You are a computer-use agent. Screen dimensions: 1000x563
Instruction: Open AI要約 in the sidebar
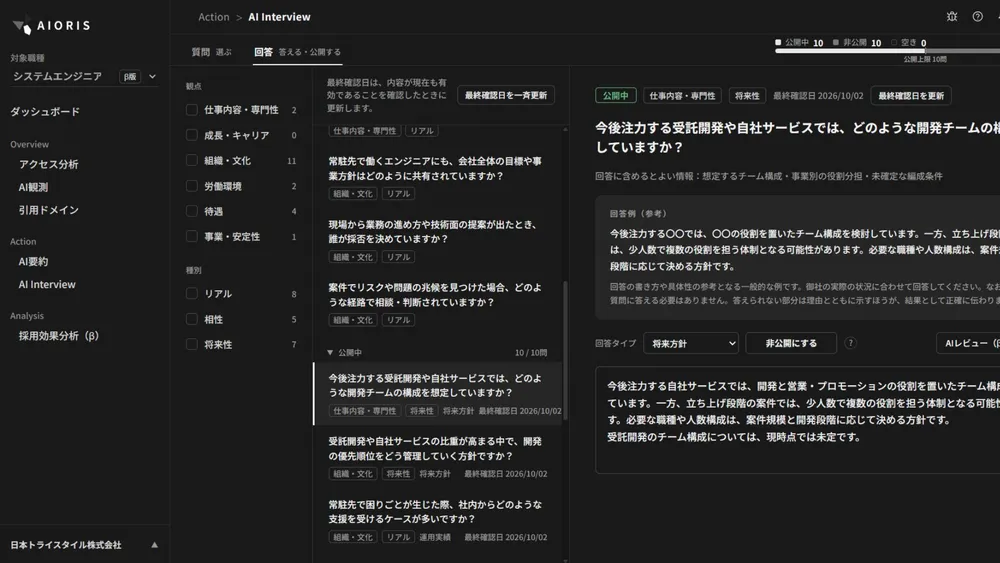[33, 261]
